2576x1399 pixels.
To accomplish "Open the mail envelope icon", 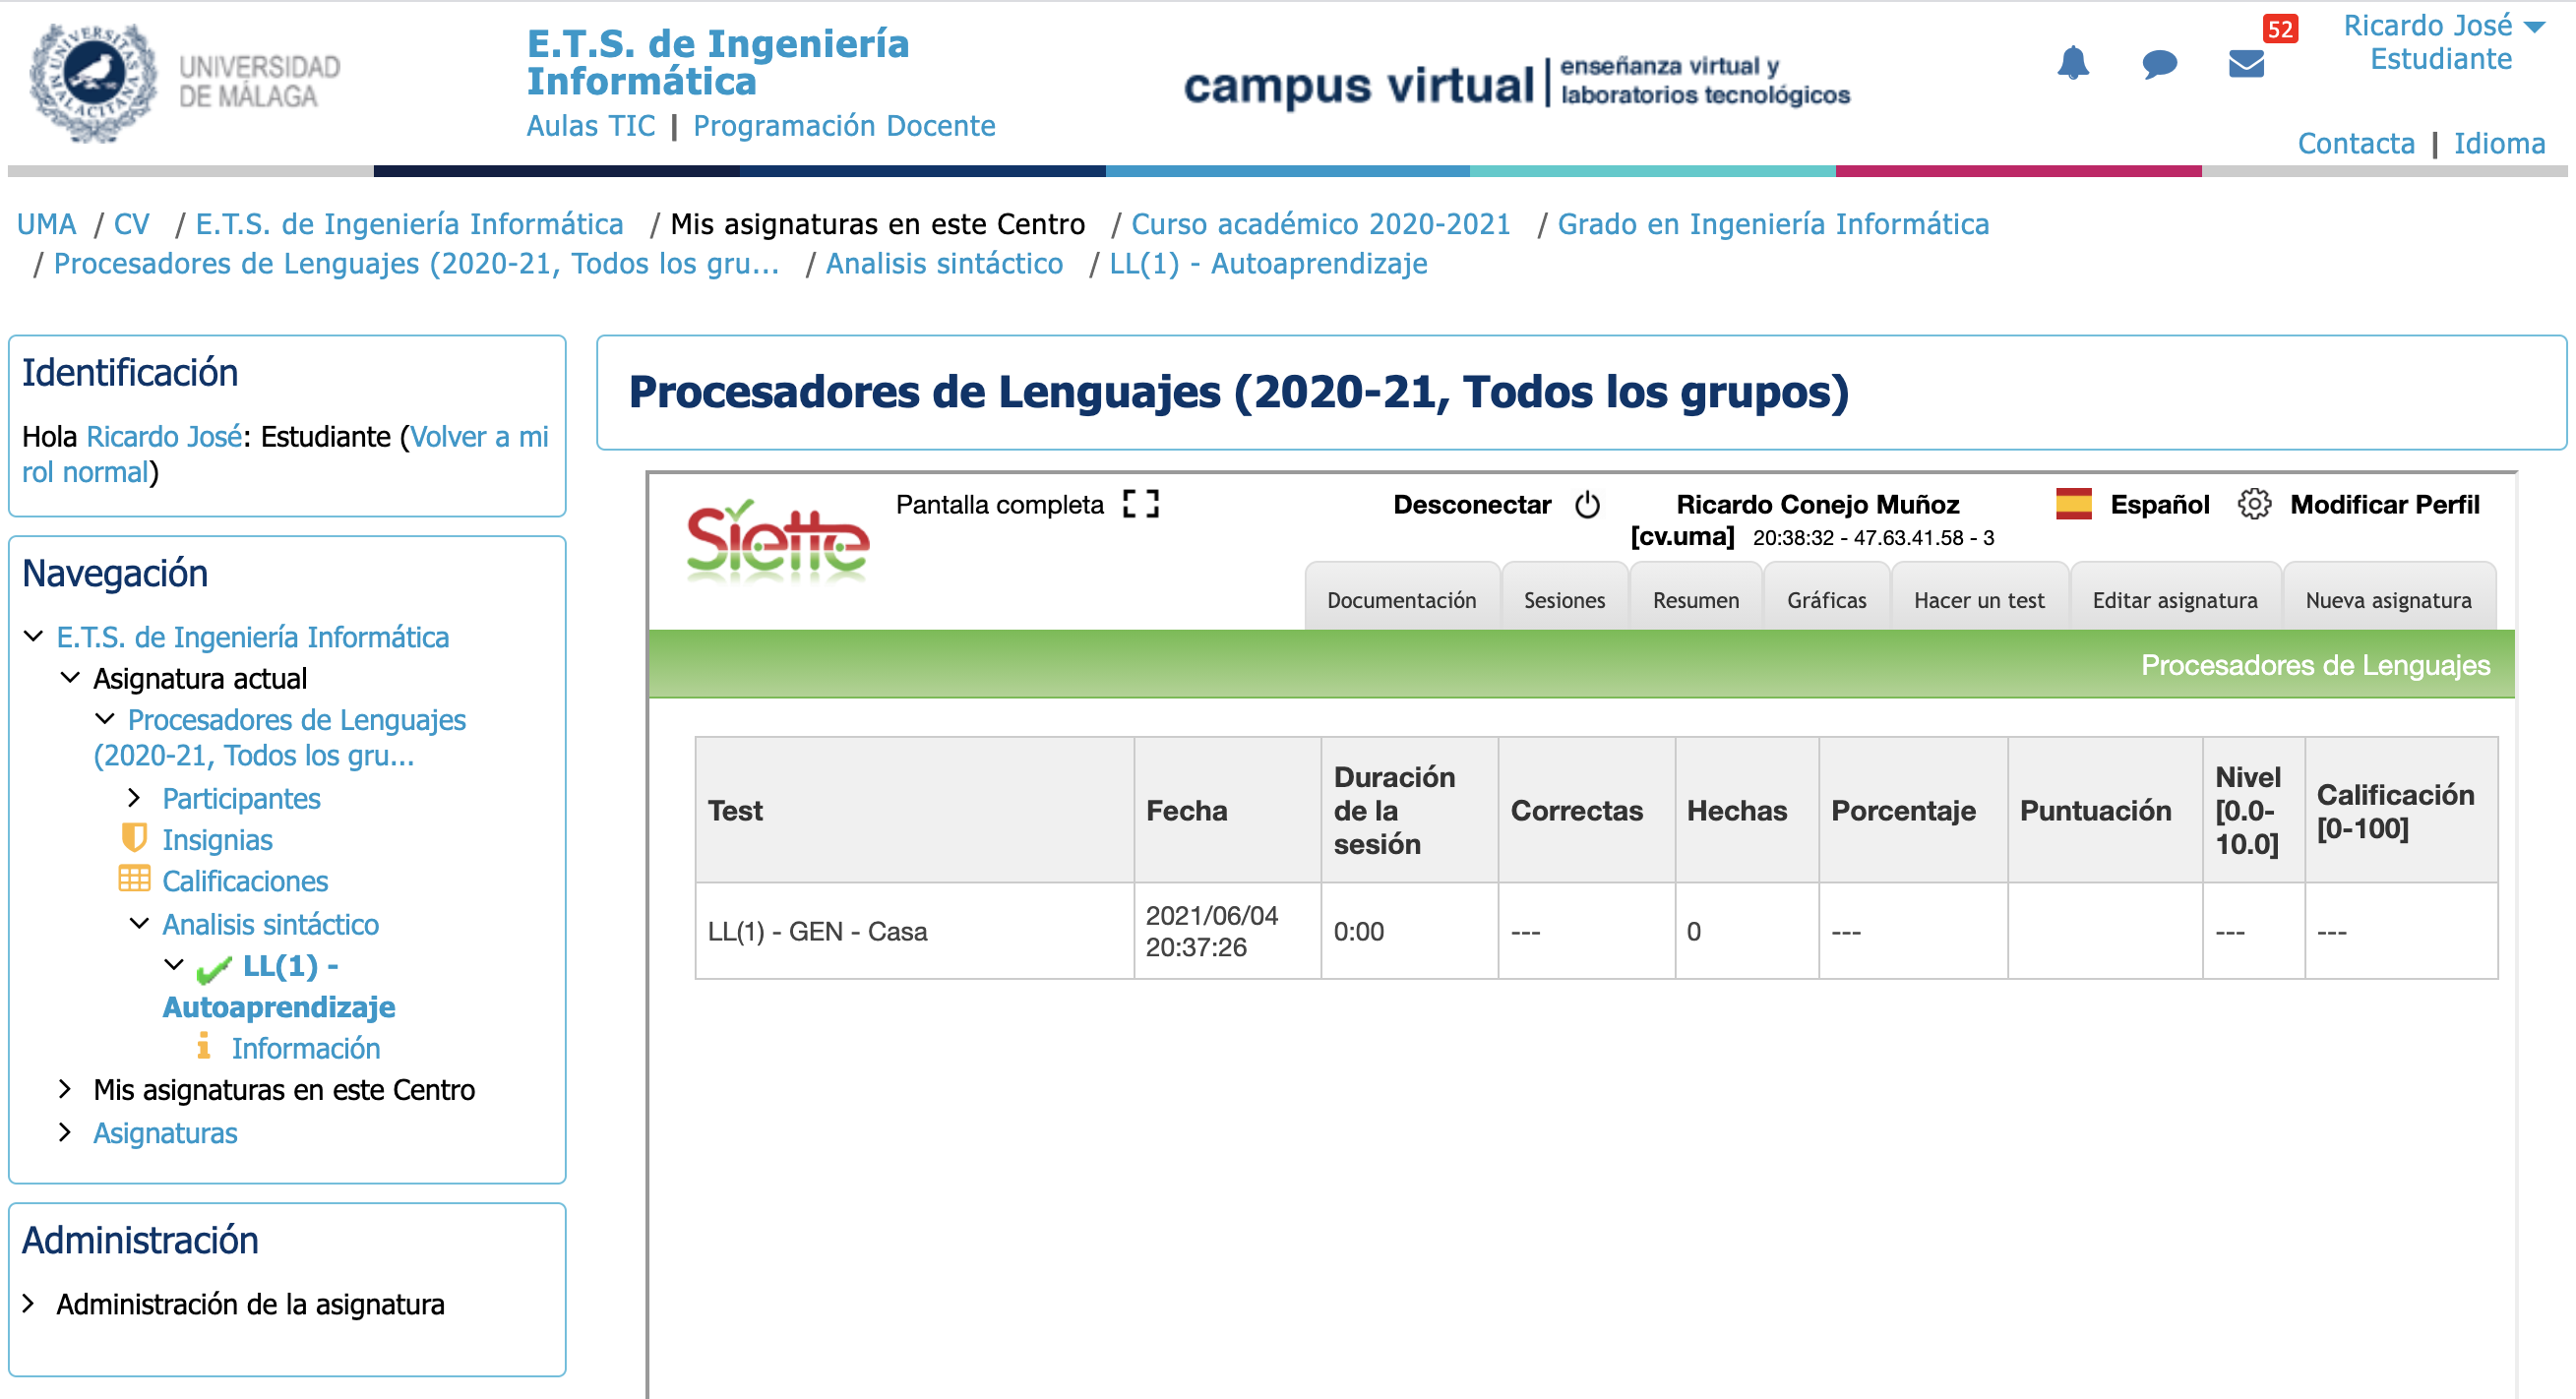I will click(2245, 64).
